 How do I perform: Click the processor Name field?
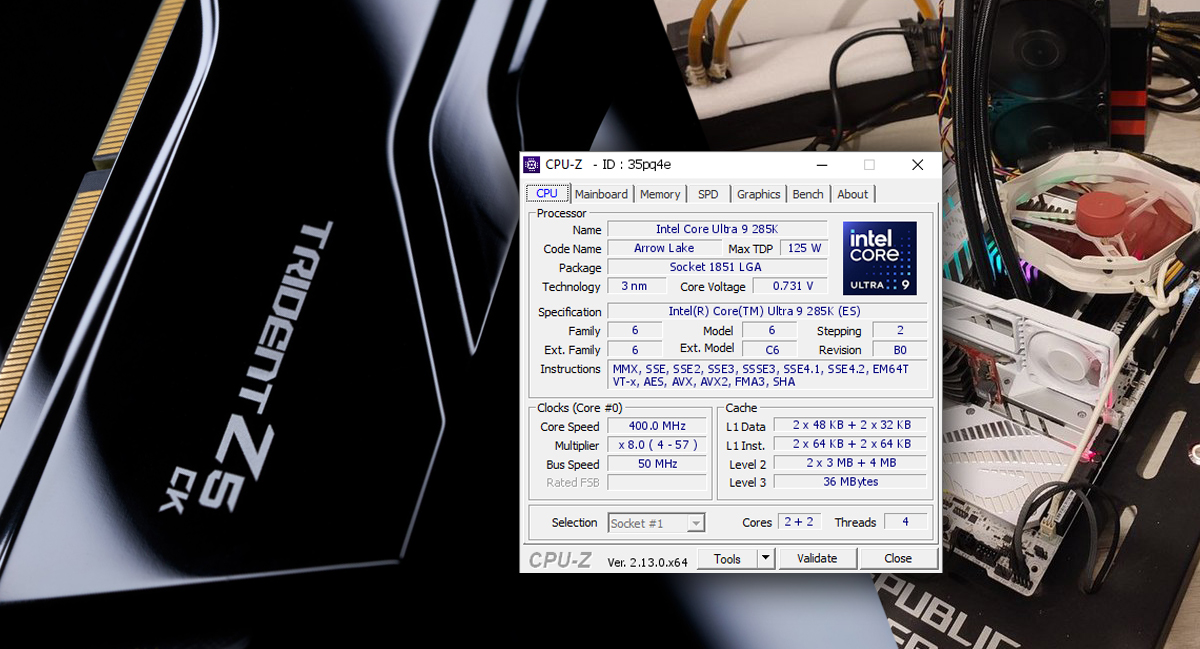click(x=716, y=230)
